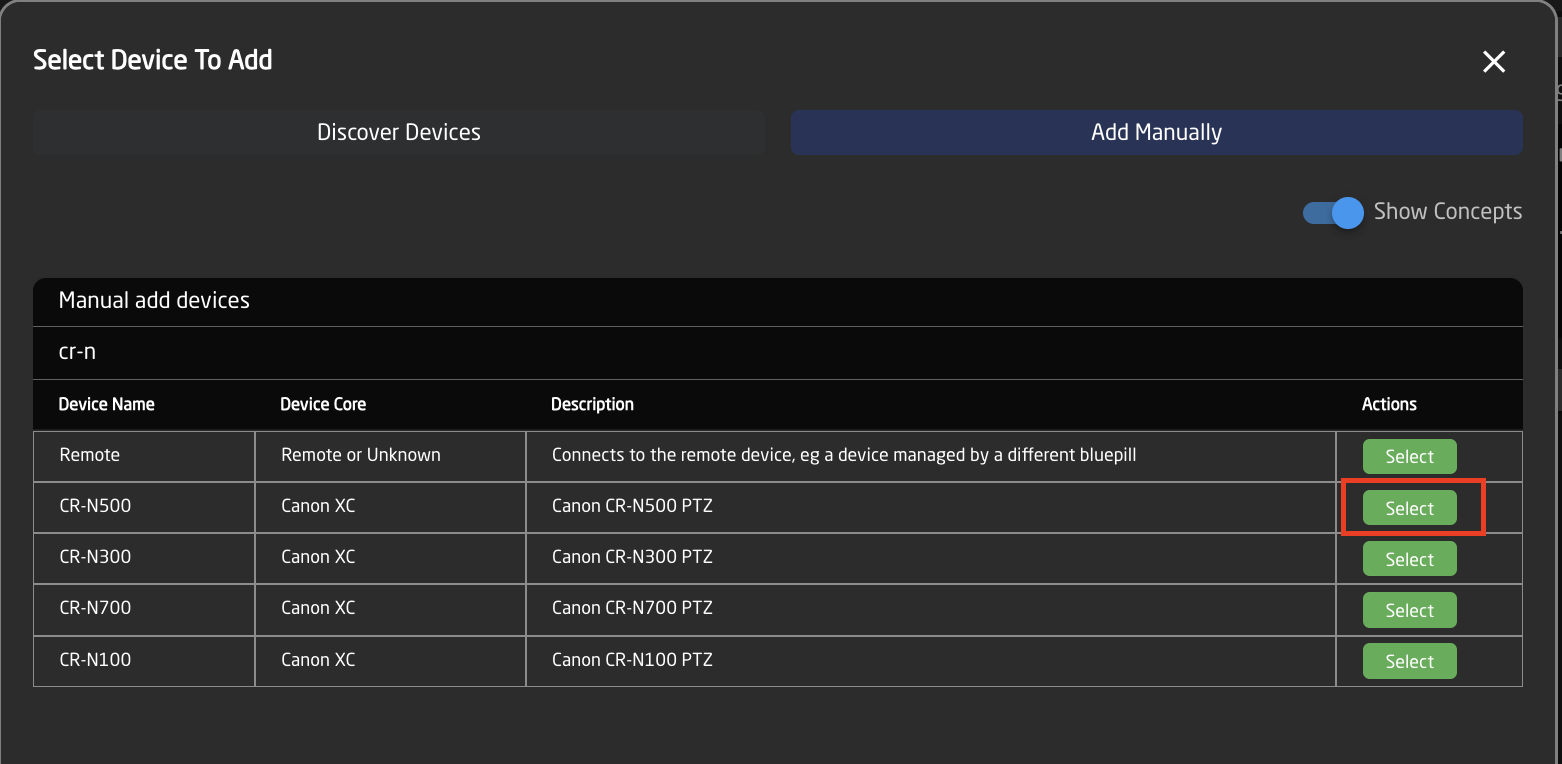Click the CR-N500 row in the table
The image size is (1562, 764).
point(700,506)
